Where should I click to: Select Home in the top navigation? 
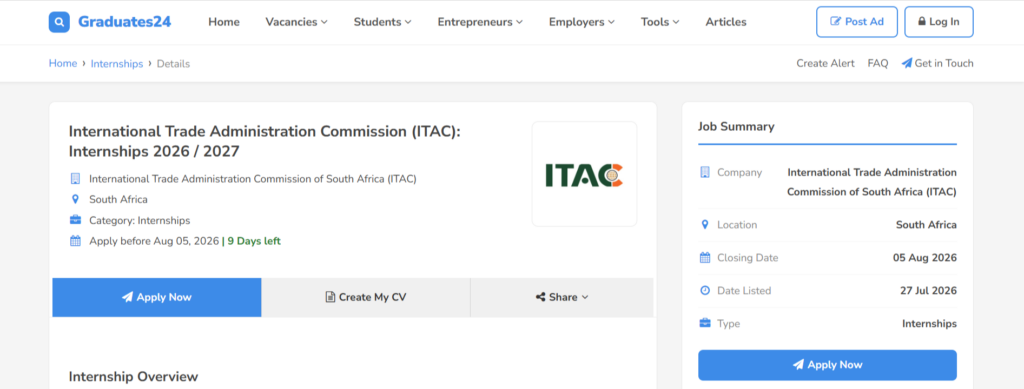click(x=224, y=22)
